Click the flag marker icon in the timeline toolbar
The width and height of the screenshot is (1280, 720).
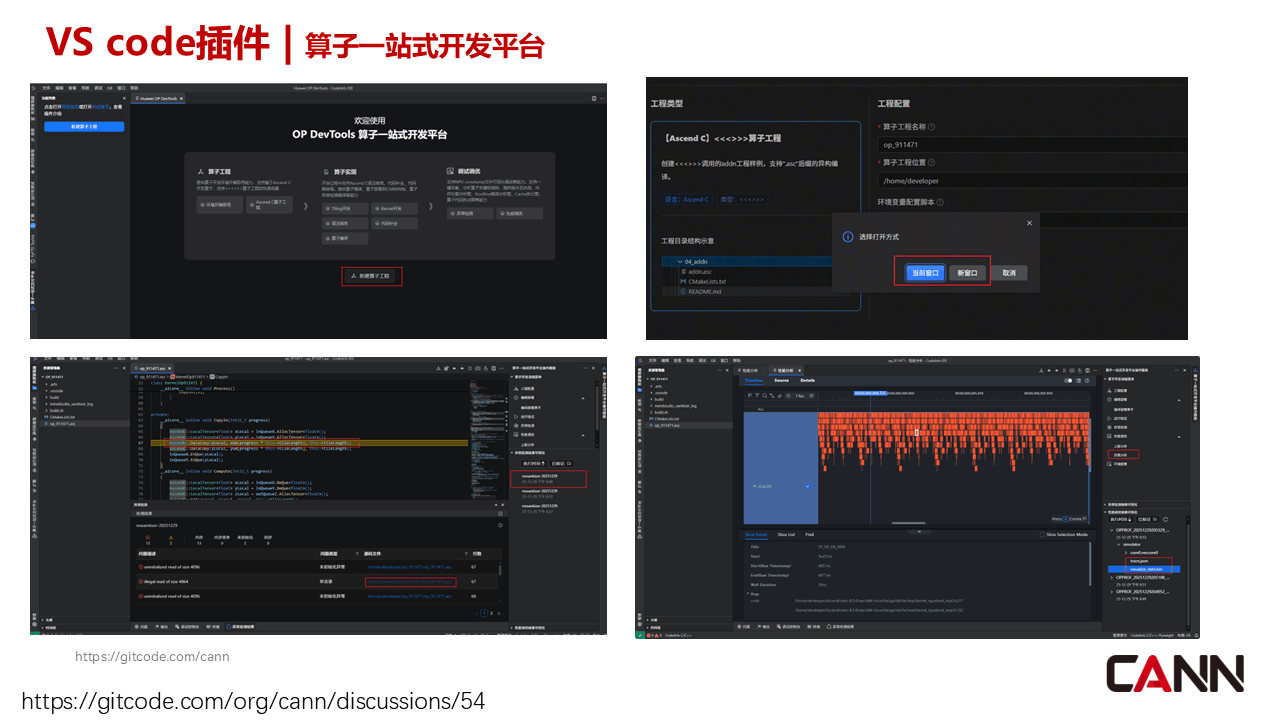pos(750,396)
